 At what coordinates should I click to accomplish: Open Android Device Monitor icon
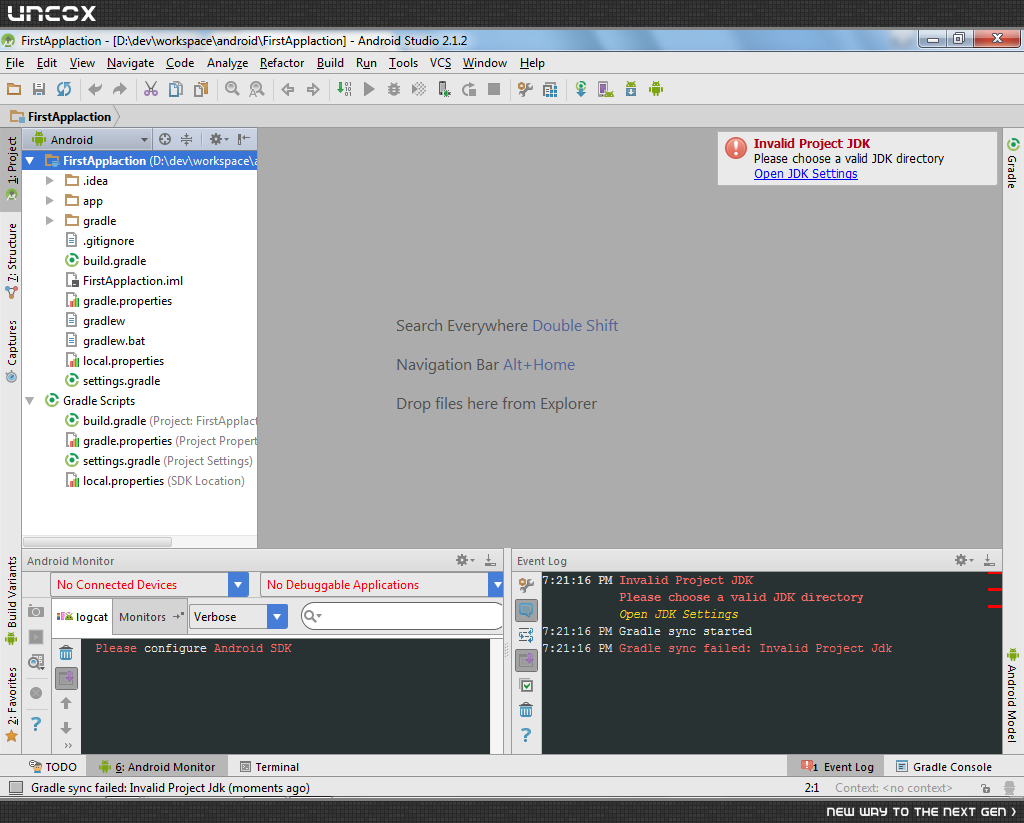tap(656, 89)
